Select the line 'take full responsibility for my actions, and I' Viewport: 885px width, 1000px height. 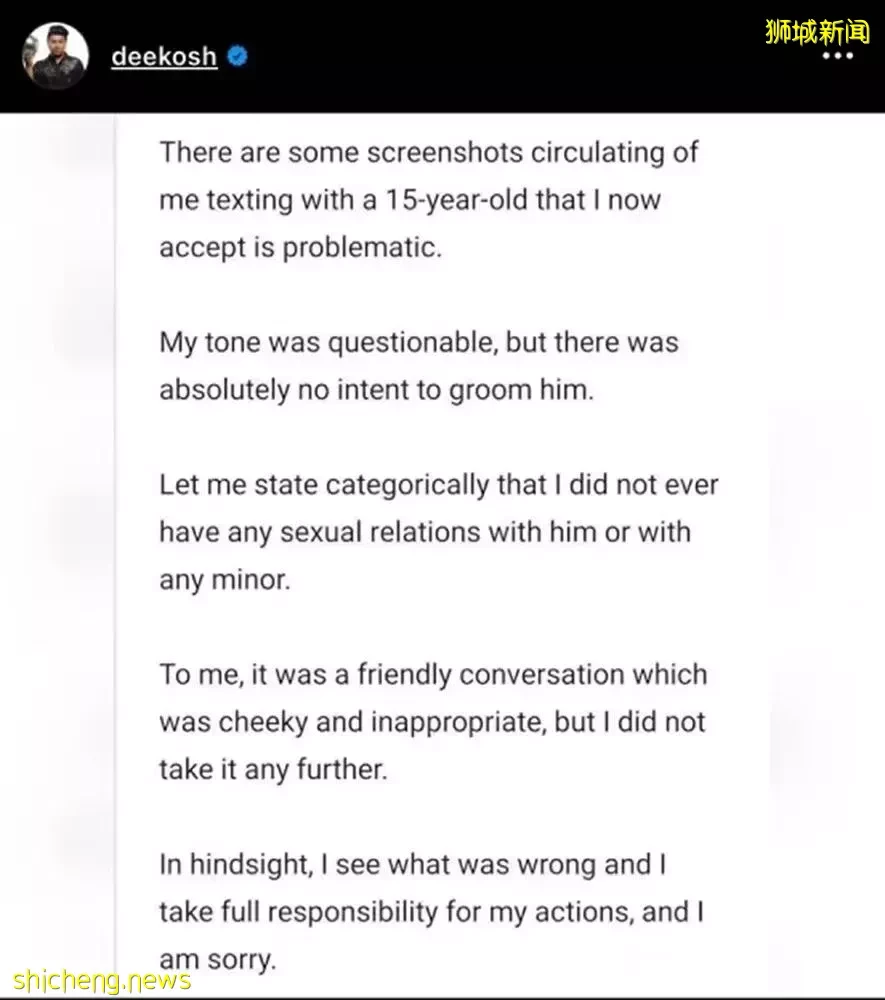(431, 912)
